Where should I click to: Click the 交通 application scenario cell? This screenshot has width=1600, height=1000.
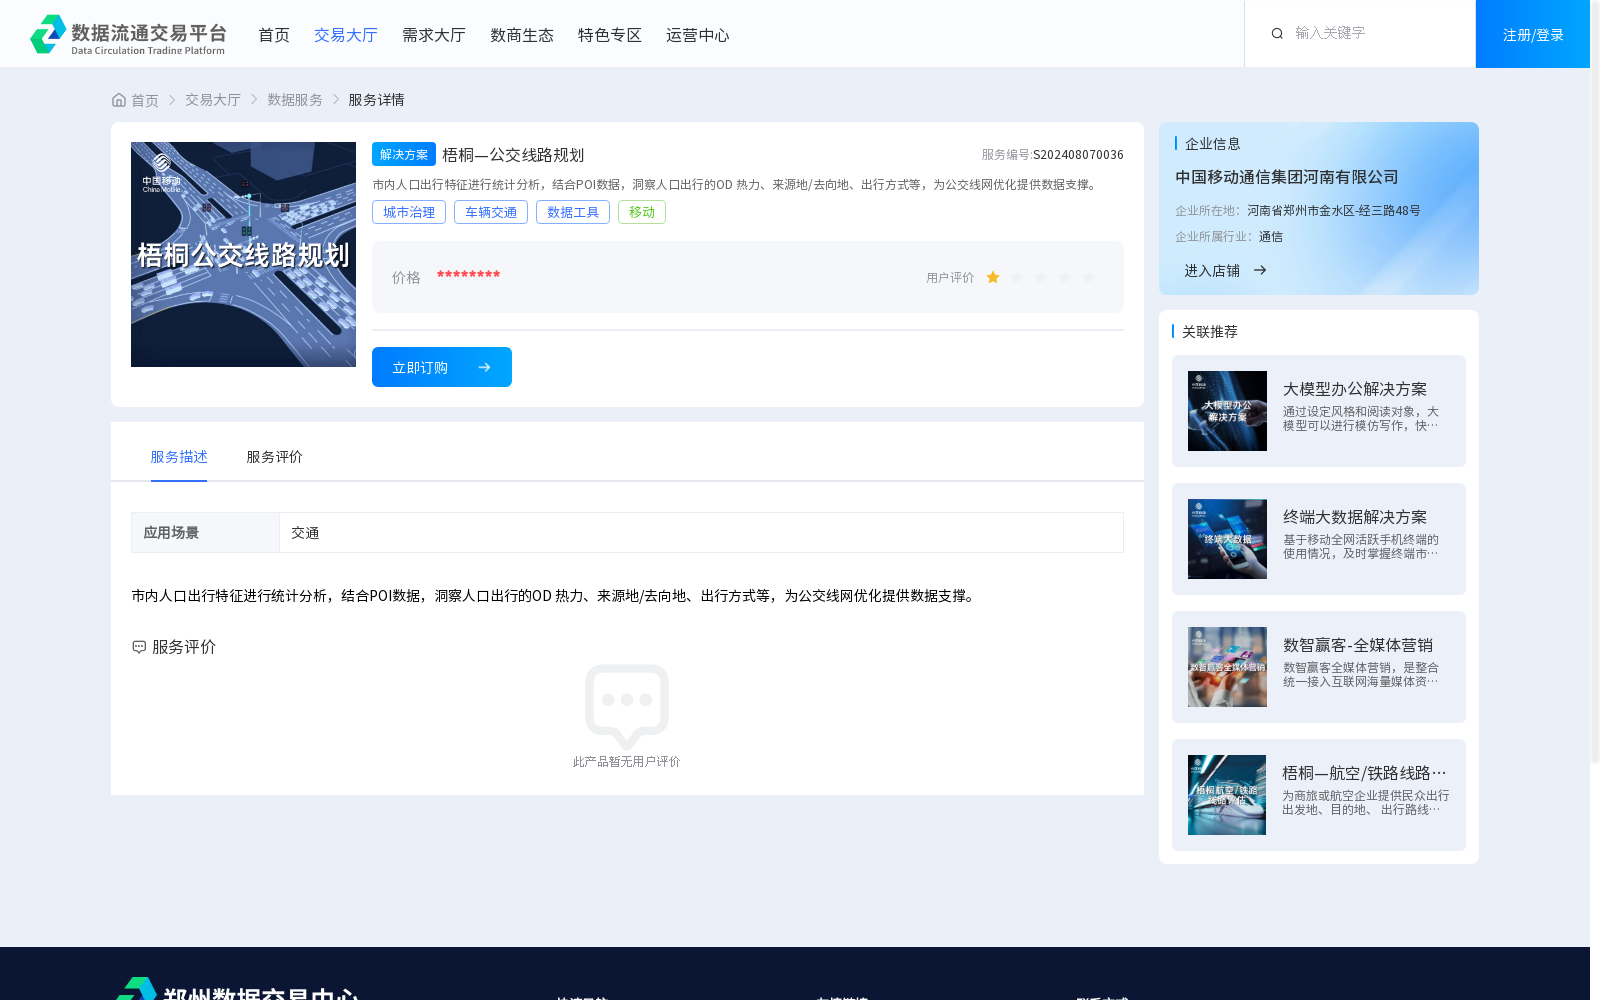pos(701,533)
